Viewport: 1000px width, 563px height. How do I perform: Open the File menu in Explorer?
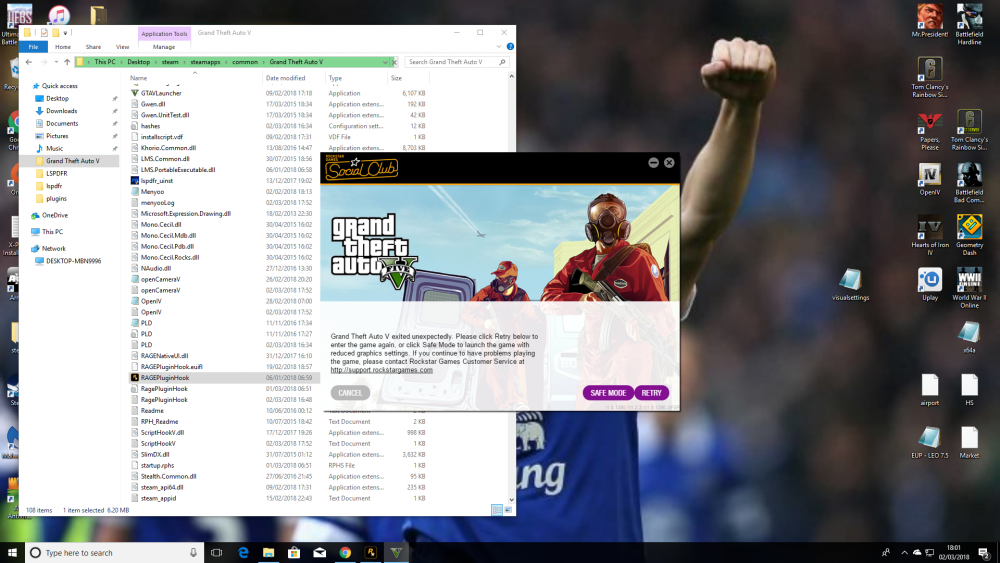pos(33,47)
